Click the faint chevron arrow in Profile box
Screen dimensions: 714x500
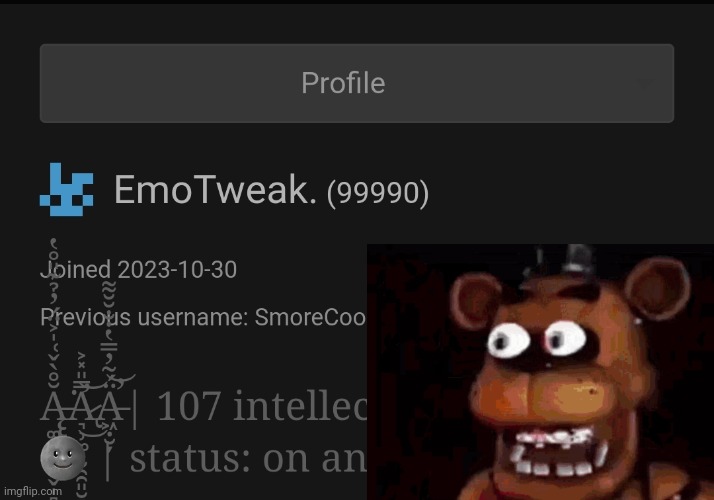[x=644, y=83]
